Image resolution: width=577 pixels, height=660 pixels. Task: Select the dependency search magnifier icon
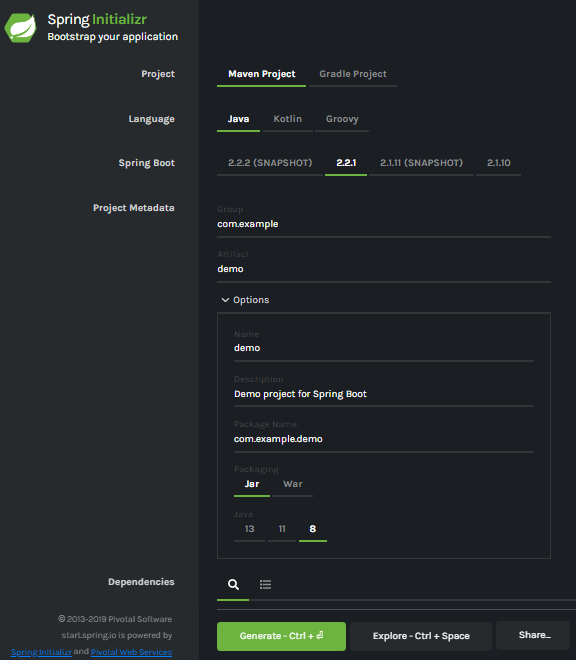pyautogui.click(x=233, y=584)
